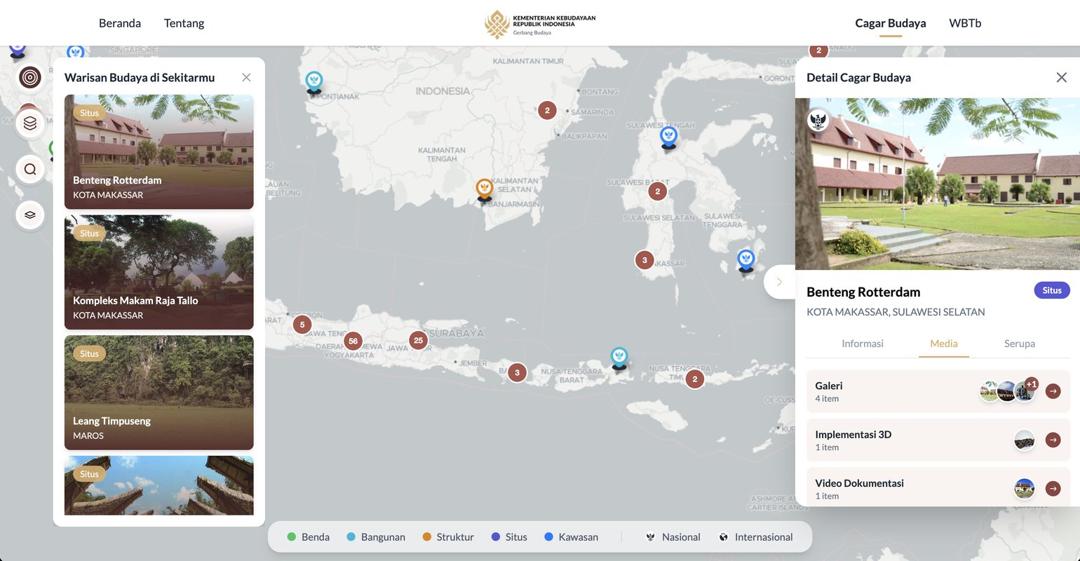Open the Benteng Rotterdam card in list
1080x561 pixels.
click(159, 152)
